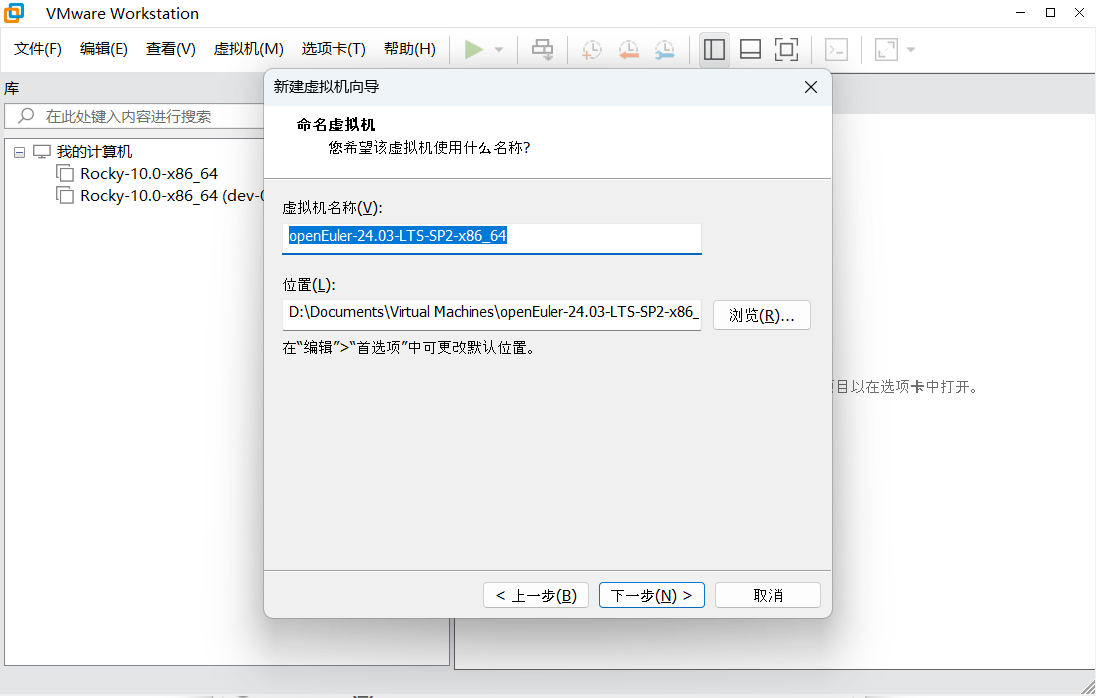Open the snapshot manager wrench icon
Viewport: 1096px width, 698px height.
[x=665, y=50]
